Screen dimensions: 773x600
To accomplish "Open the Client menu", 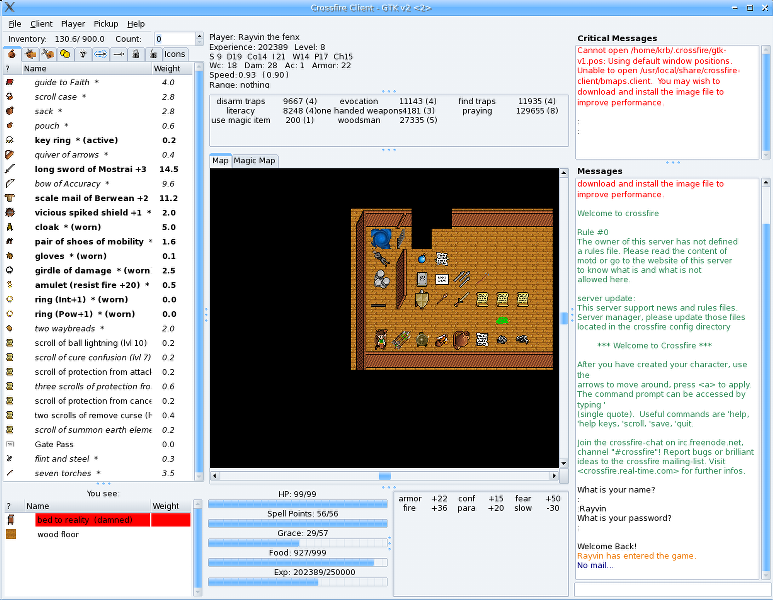I will tap(42, 23).
